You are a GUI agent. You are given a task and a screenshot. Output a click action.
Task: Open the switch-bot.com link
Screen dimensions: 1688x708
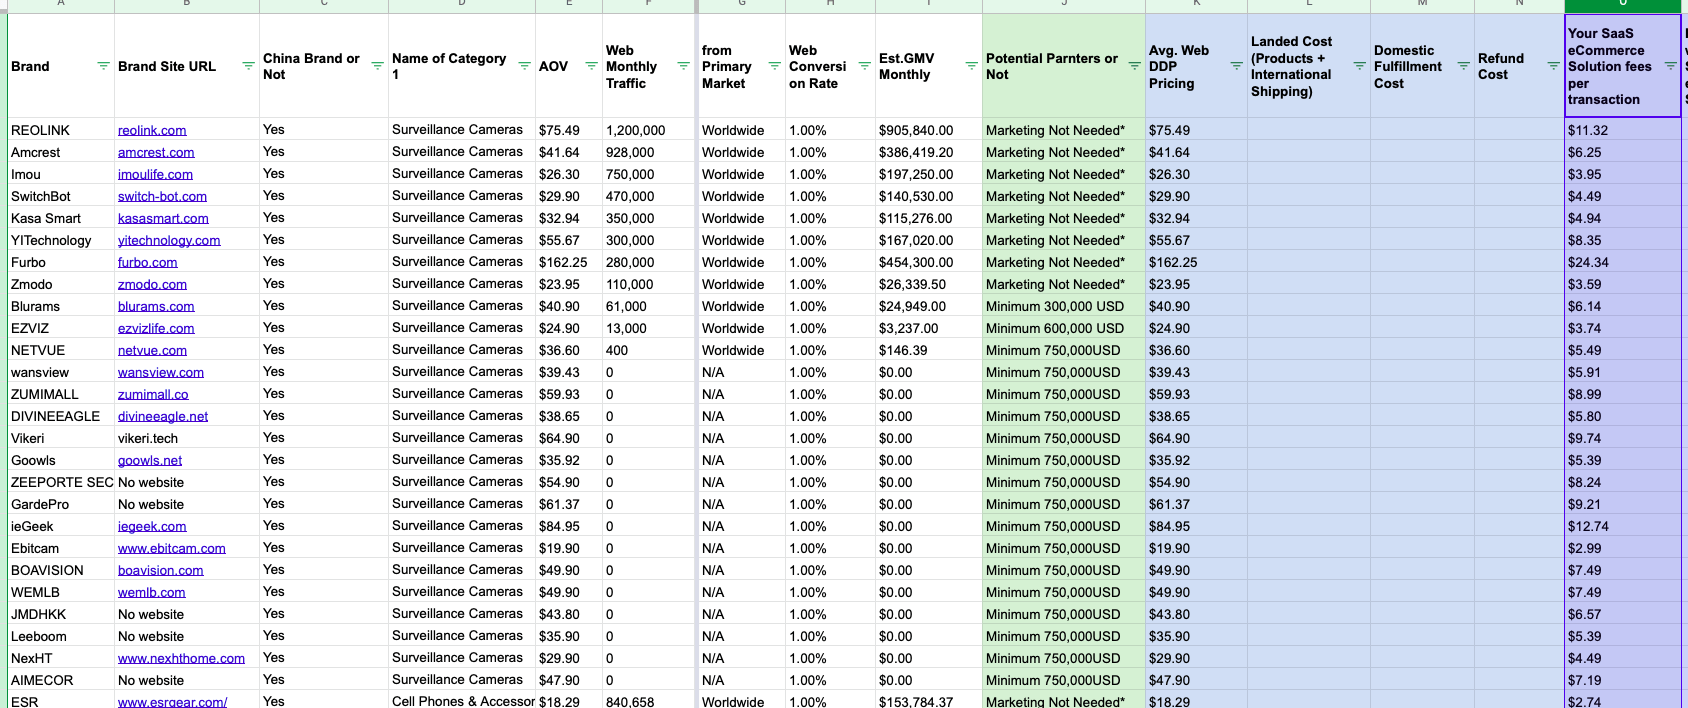(x=162, y=196)
